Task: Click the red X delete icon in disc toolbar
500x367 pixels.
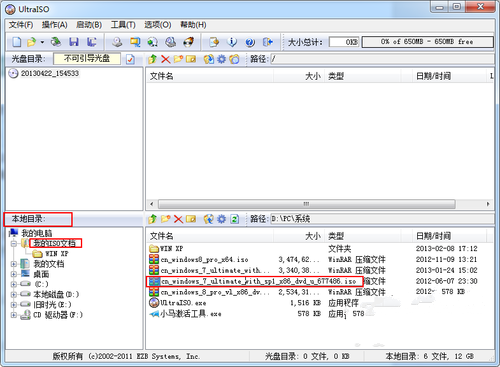Action: [x=165, y=59]
